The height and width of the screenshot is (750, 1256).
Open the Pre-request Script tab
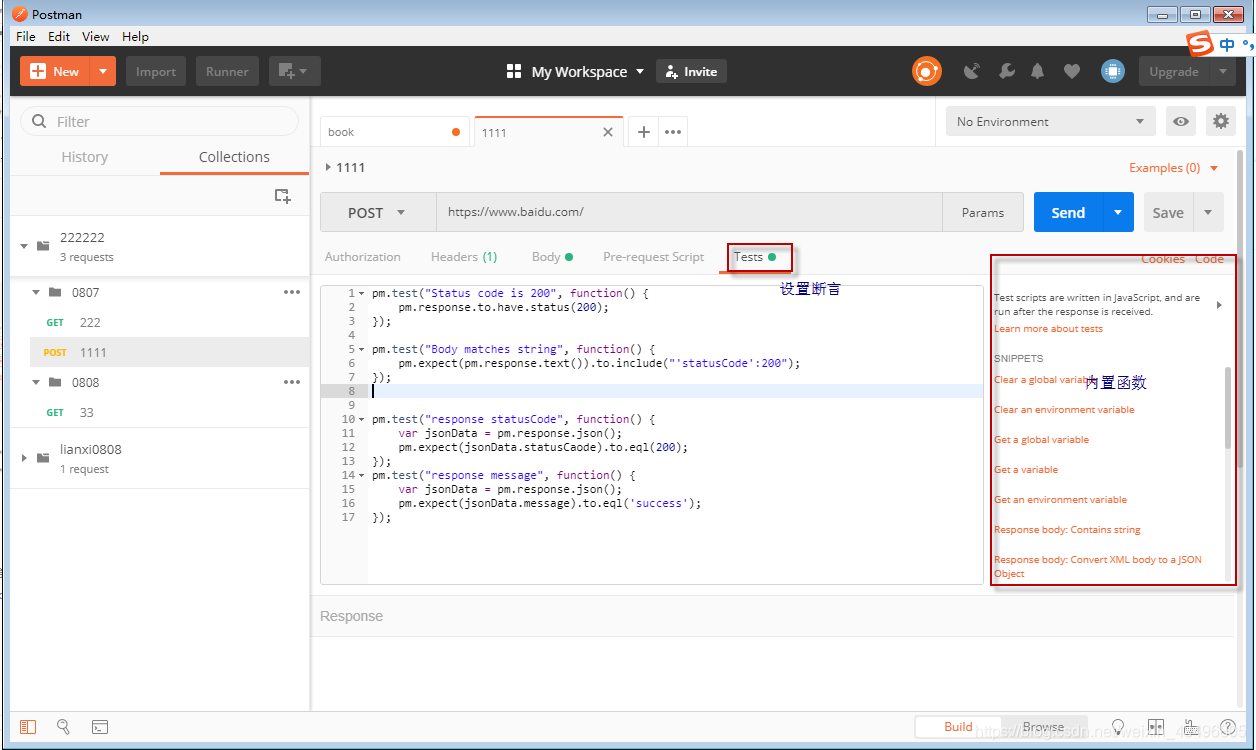[x=654, y=257]
